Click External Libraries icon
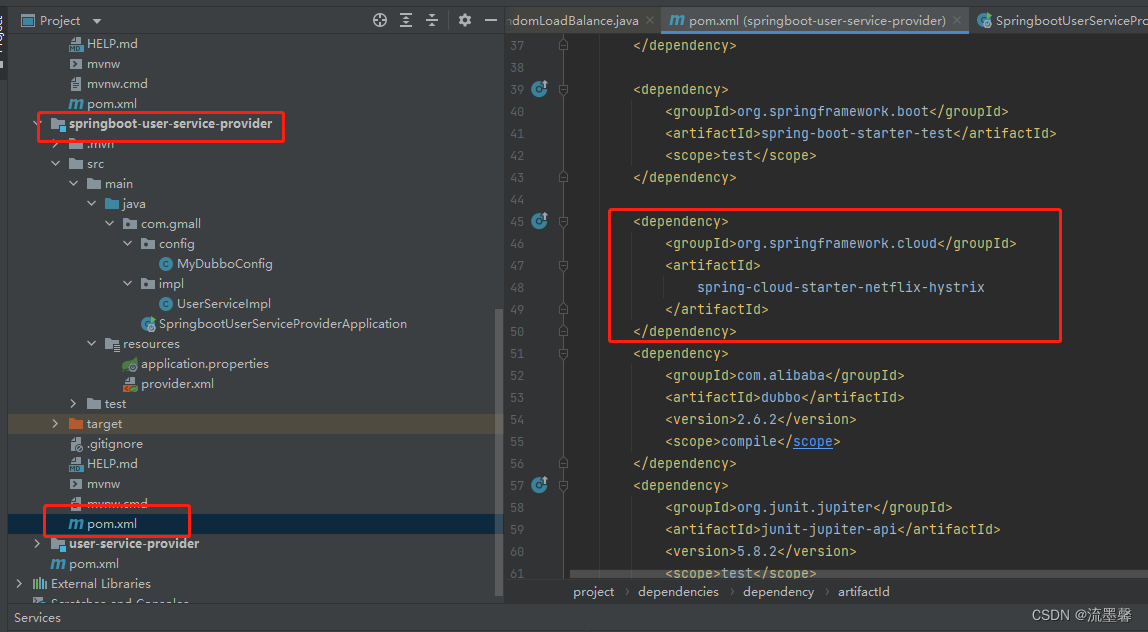 40,584
